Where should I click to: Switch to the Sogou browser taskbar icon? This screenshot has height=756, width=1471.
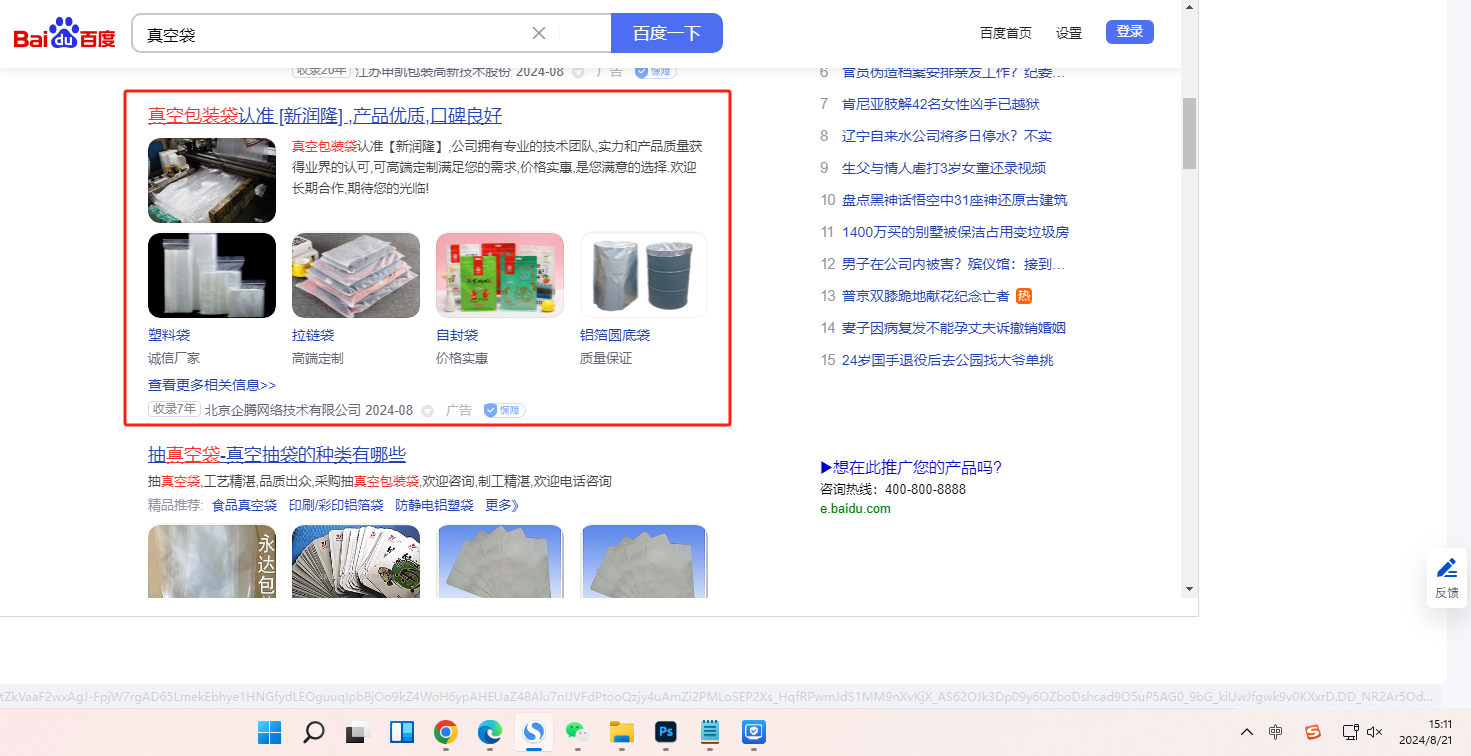[534, 732]
